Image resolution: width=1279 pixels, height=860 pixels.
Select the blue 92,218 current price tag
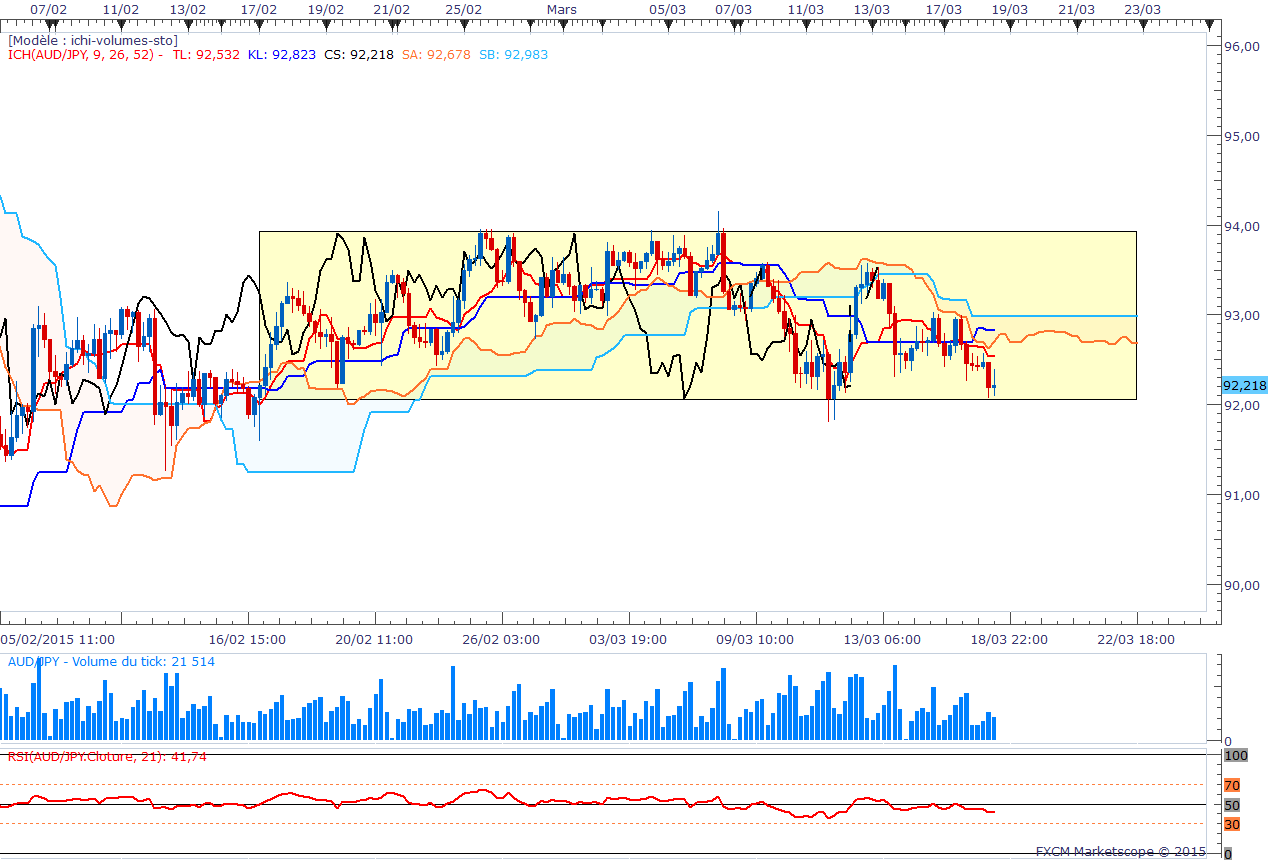coord(1244,386)
